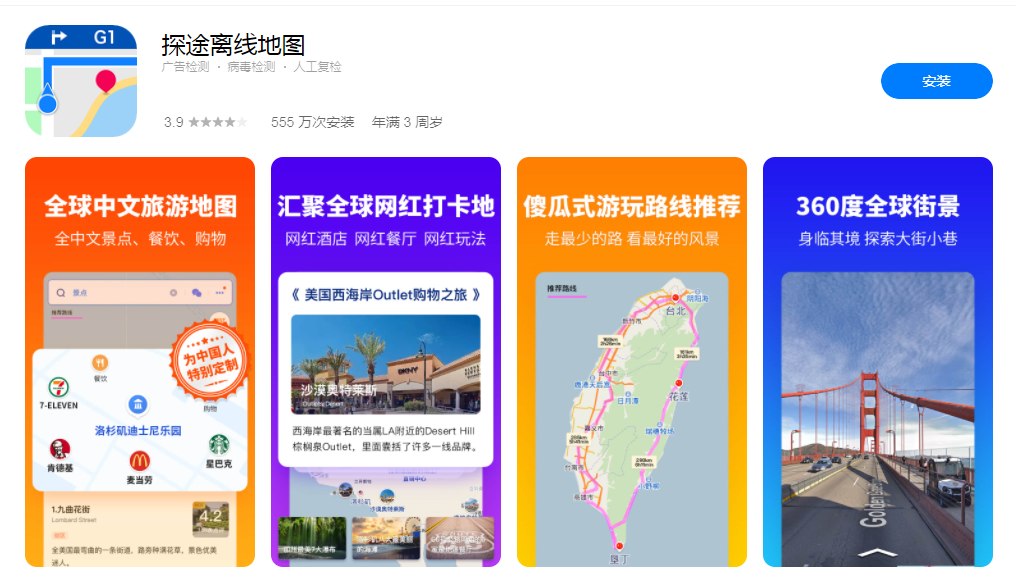
Task: Click the chat bubble icon in search bar
Action: coord(197,293)
